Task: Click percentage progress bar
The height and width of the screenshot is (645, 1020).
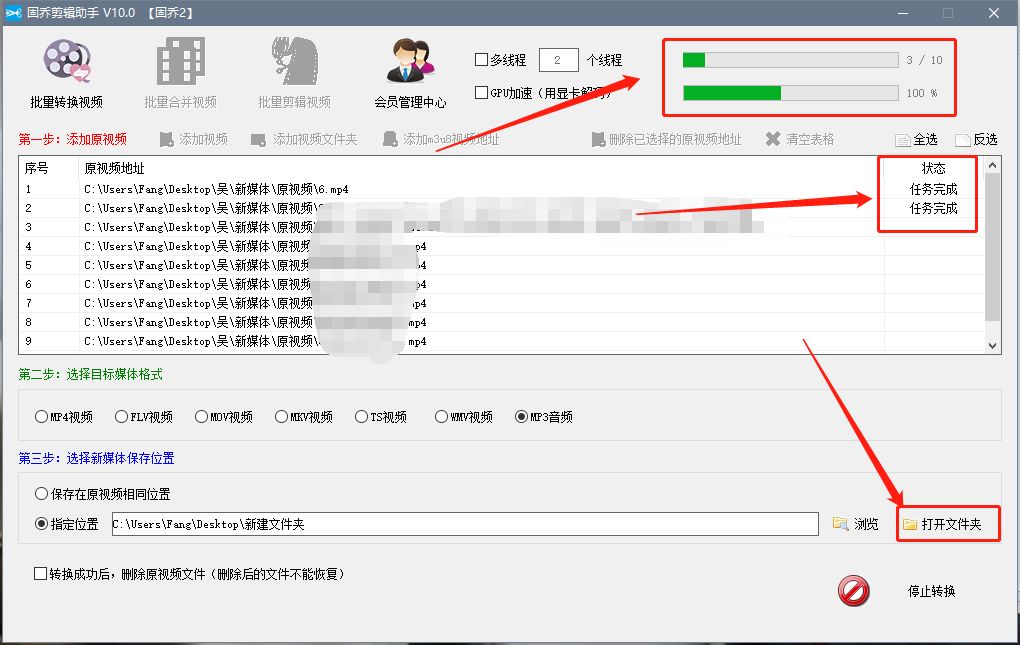Action: click(x=790, y=93)
